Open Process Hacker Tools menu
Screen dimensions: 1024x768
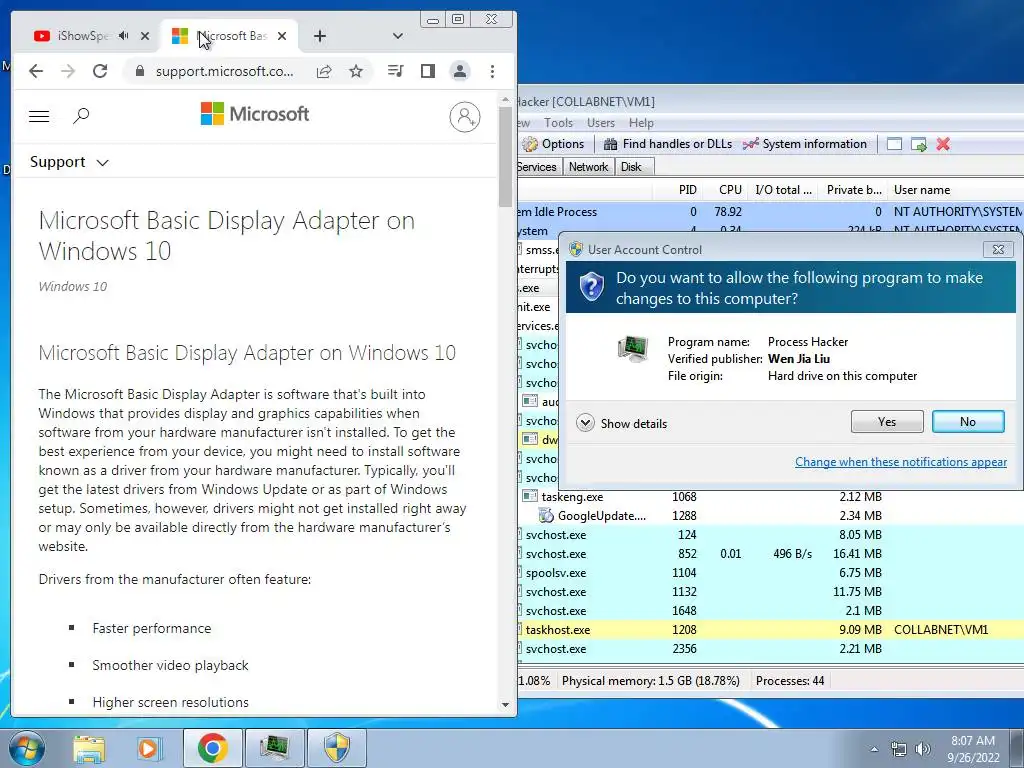(x=558, y=123)
